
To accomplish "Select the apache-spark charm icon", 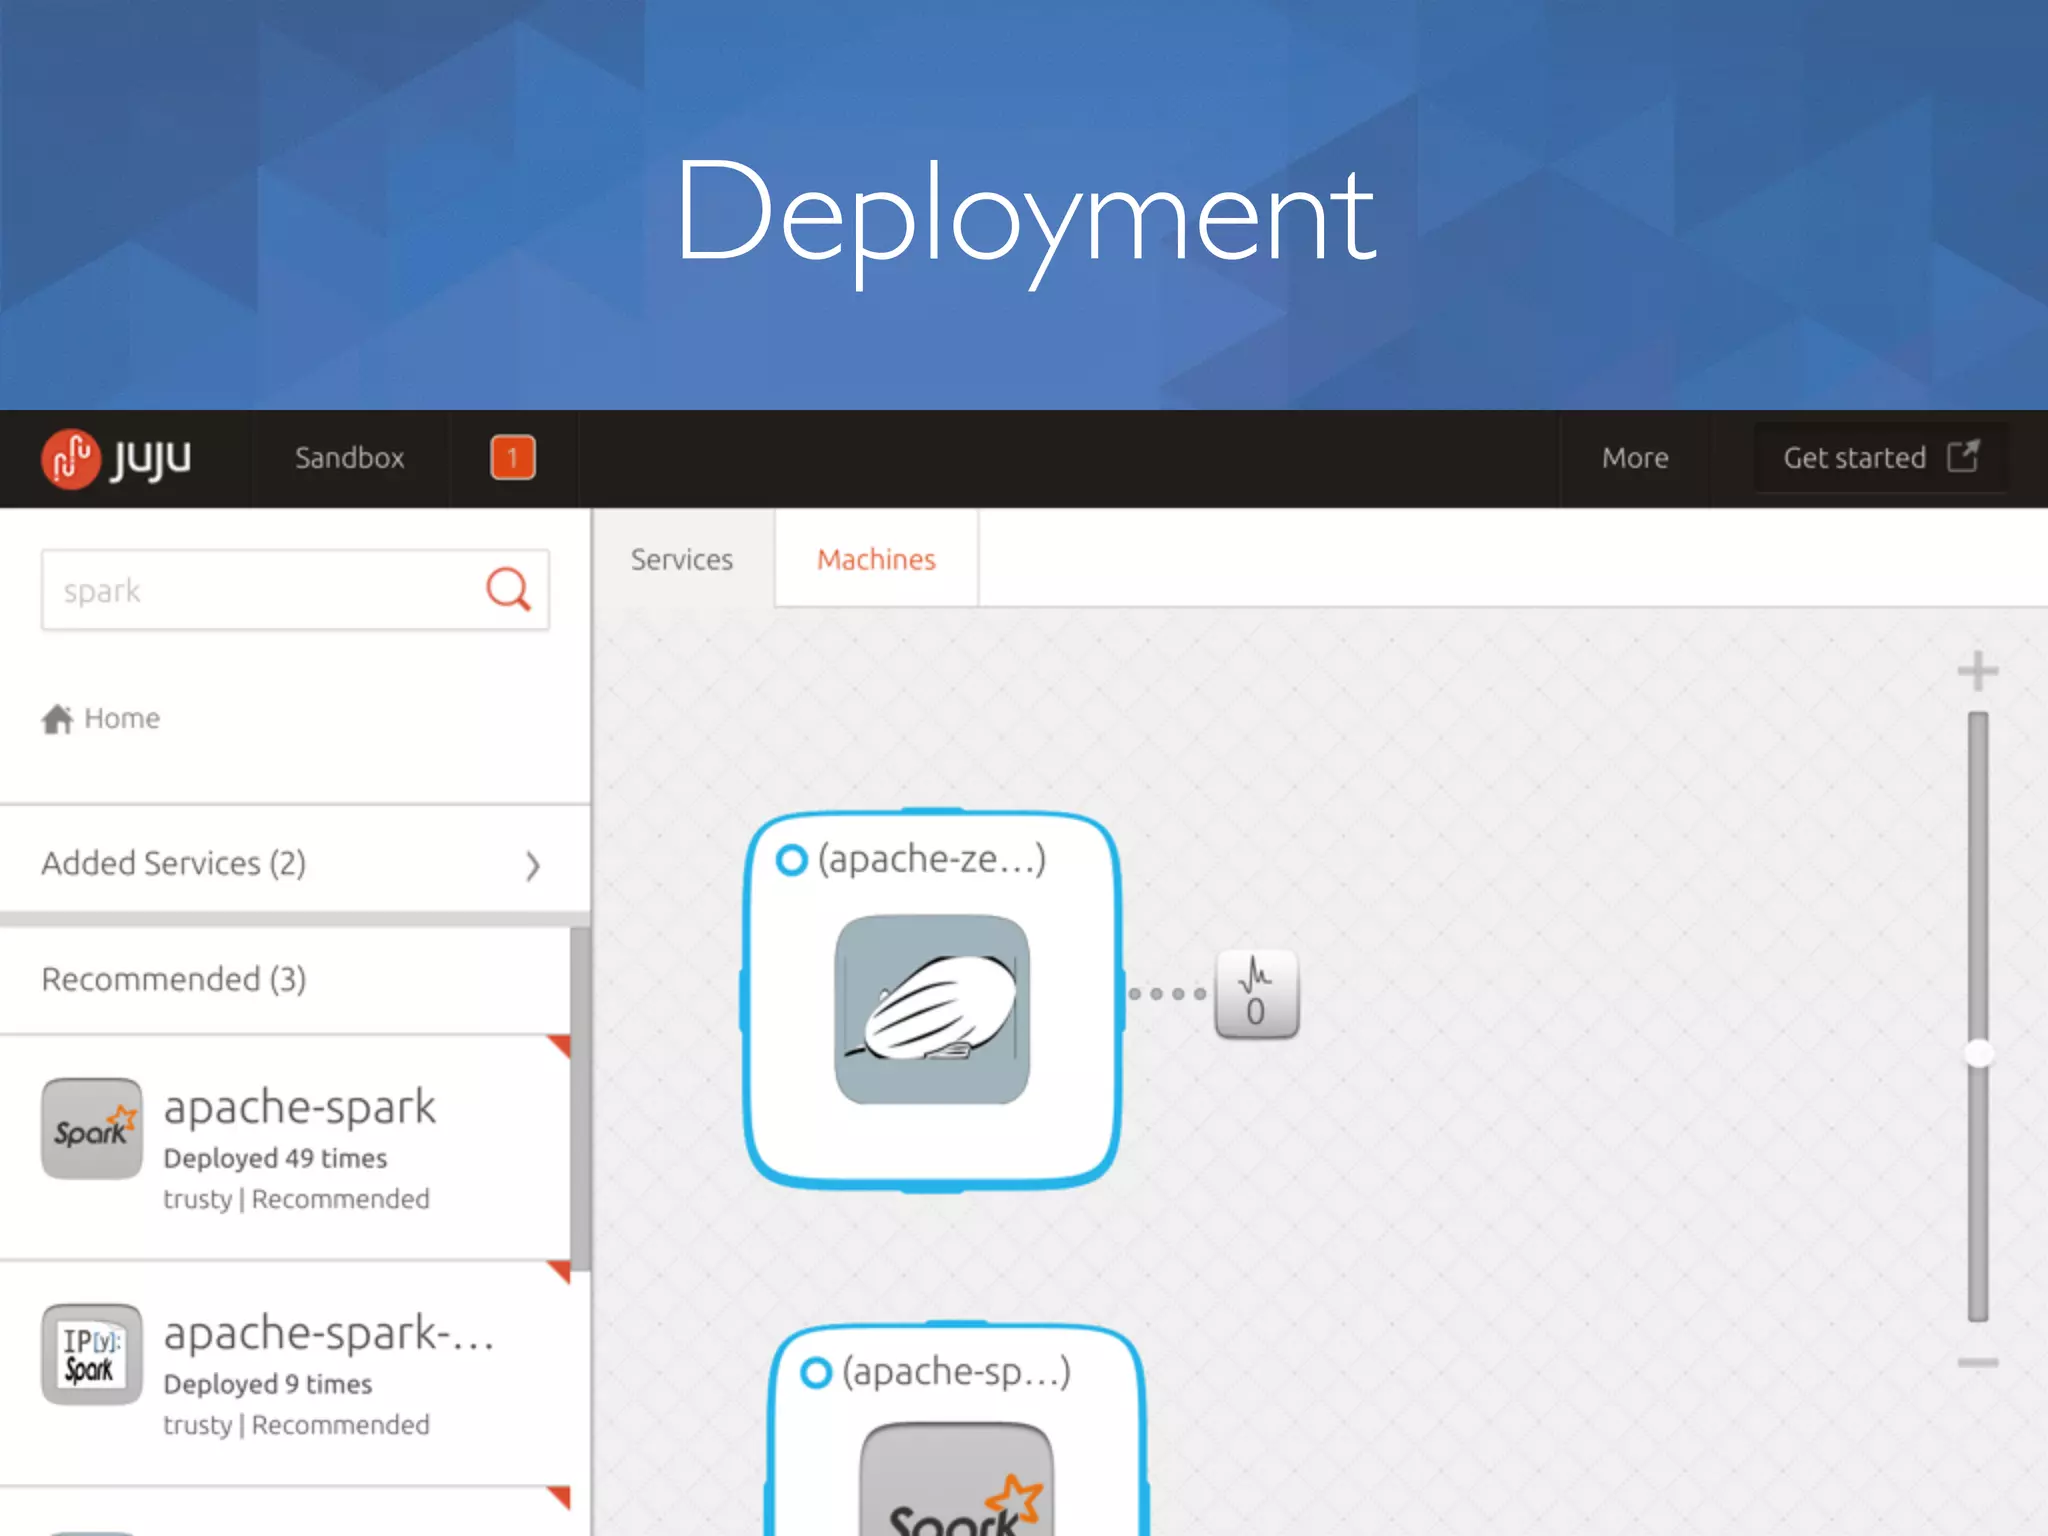I will point(92,1128).
